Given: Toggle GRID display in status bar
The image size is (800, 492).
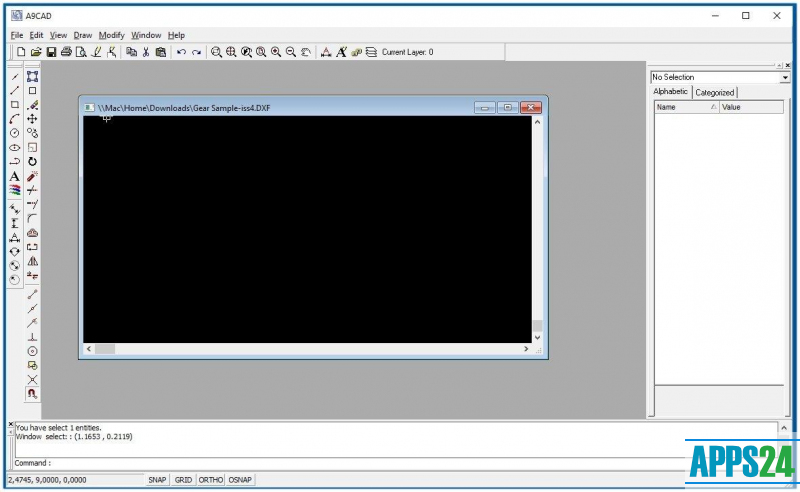Looking at the screenshot, I should [x=183, y=480].
